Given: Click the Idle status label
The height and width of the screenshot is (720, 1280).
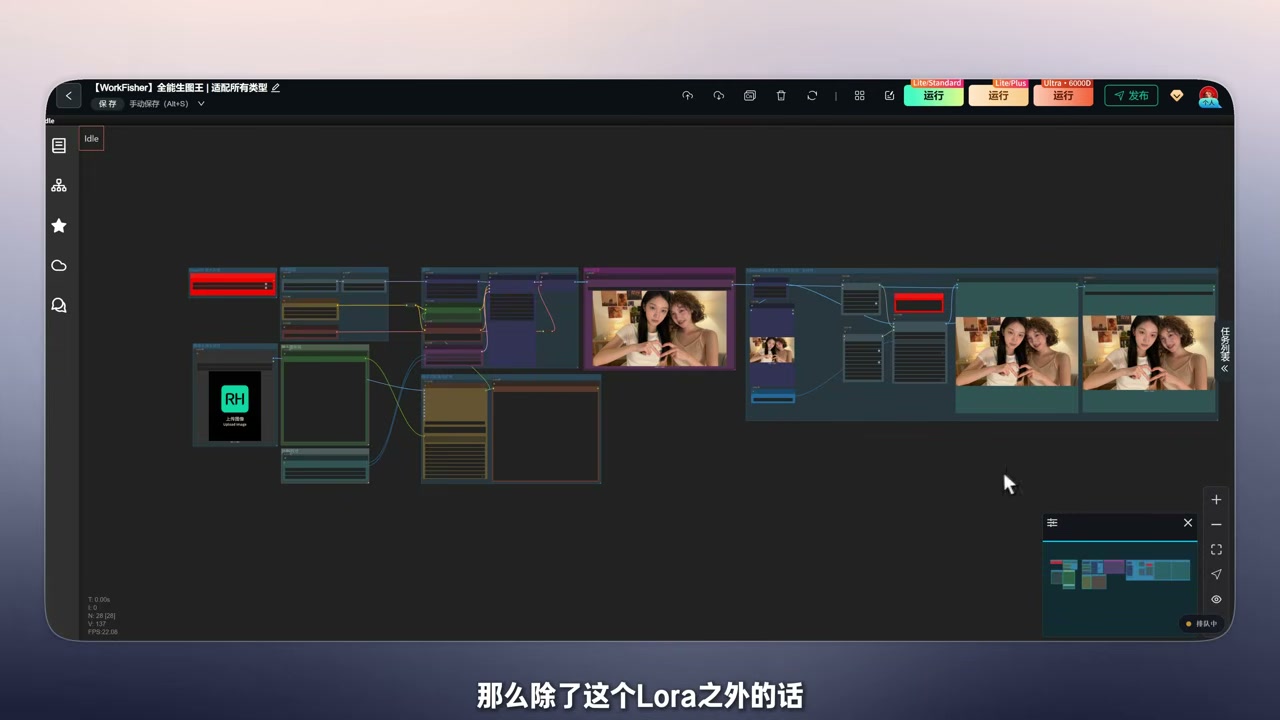Looking at the screenshot, I should pyautogui.click(x=91, y=139).
